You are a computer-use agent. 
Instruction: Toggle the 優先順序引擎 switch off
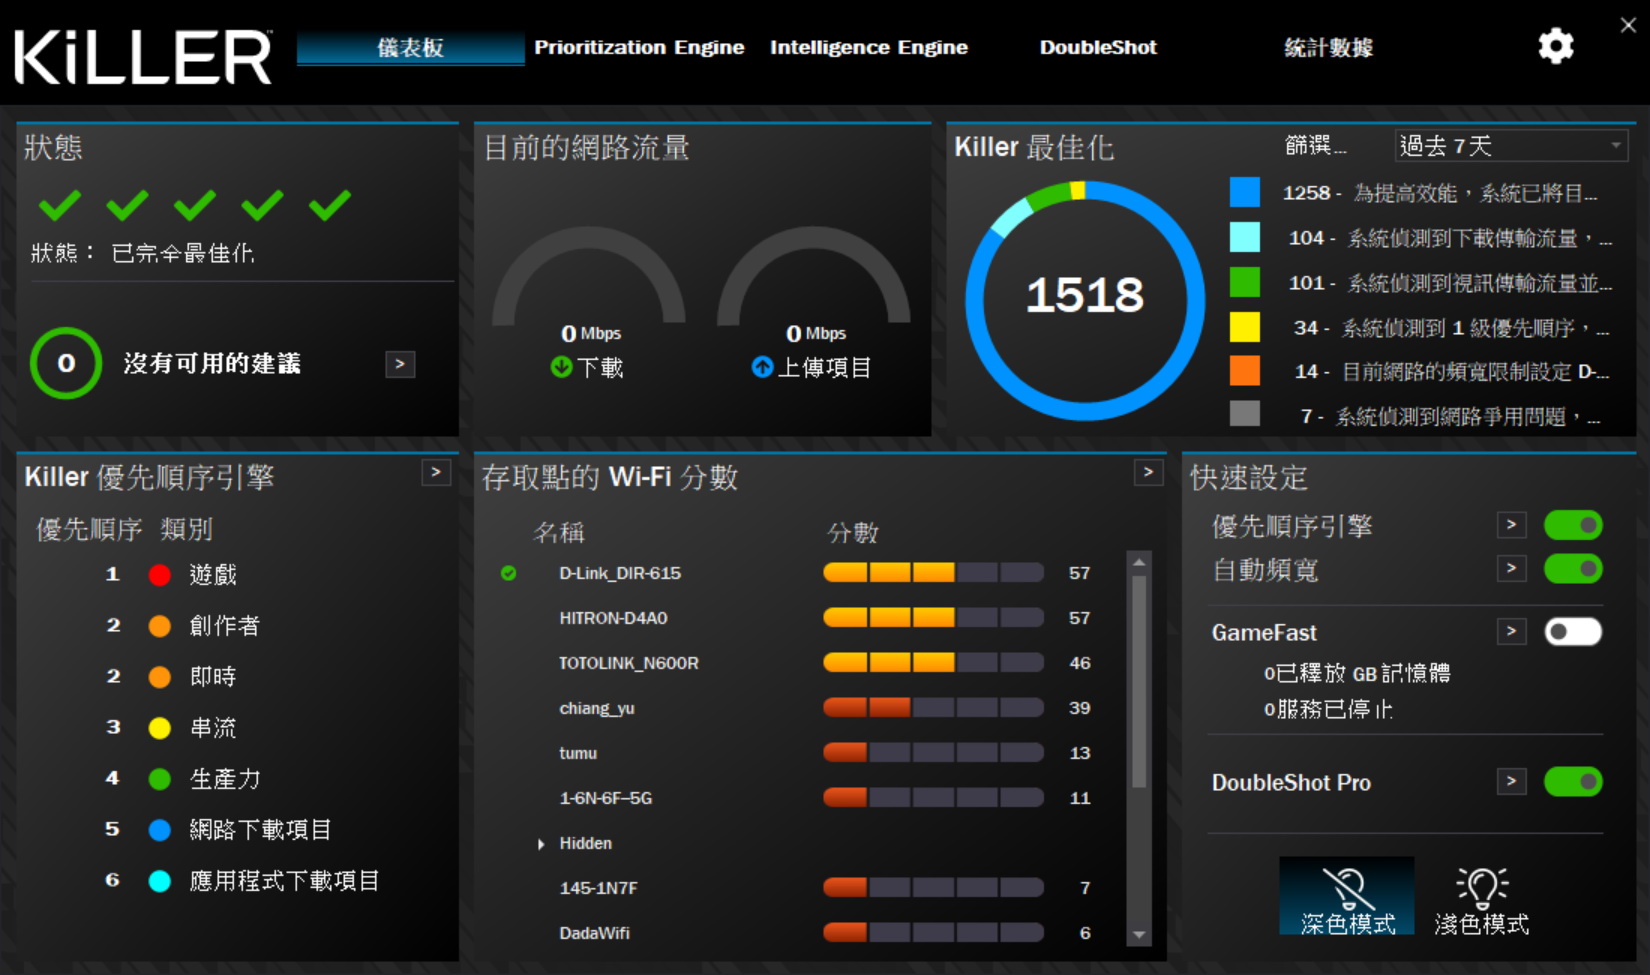[1573, 525]
